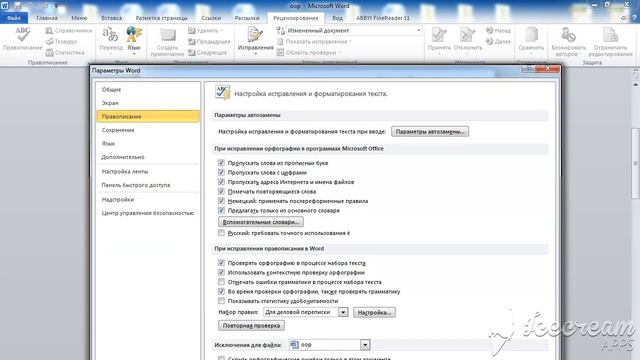Image resolution: width=640 pixels, height=360 pixels.
Task: Go to Следующее next comment
Action: (207, 53)
